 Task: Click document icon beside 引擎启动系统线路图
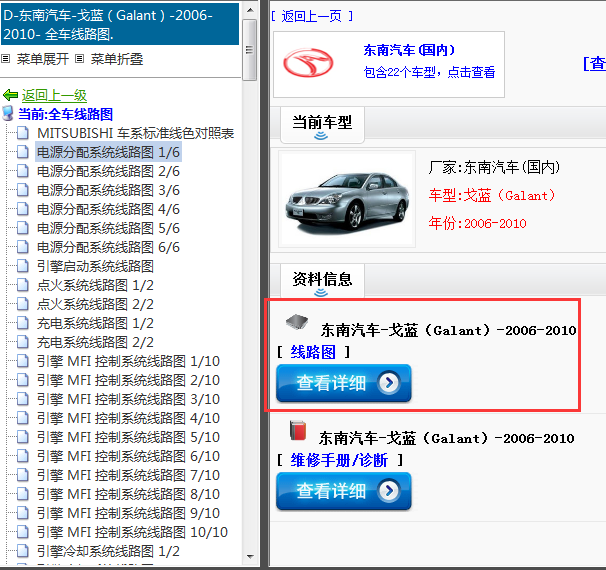click(x=23, y=266)
